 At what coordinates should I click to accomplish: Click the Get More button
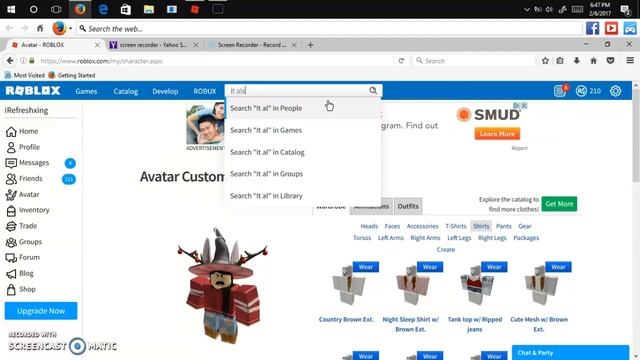(x=559, y=204)
